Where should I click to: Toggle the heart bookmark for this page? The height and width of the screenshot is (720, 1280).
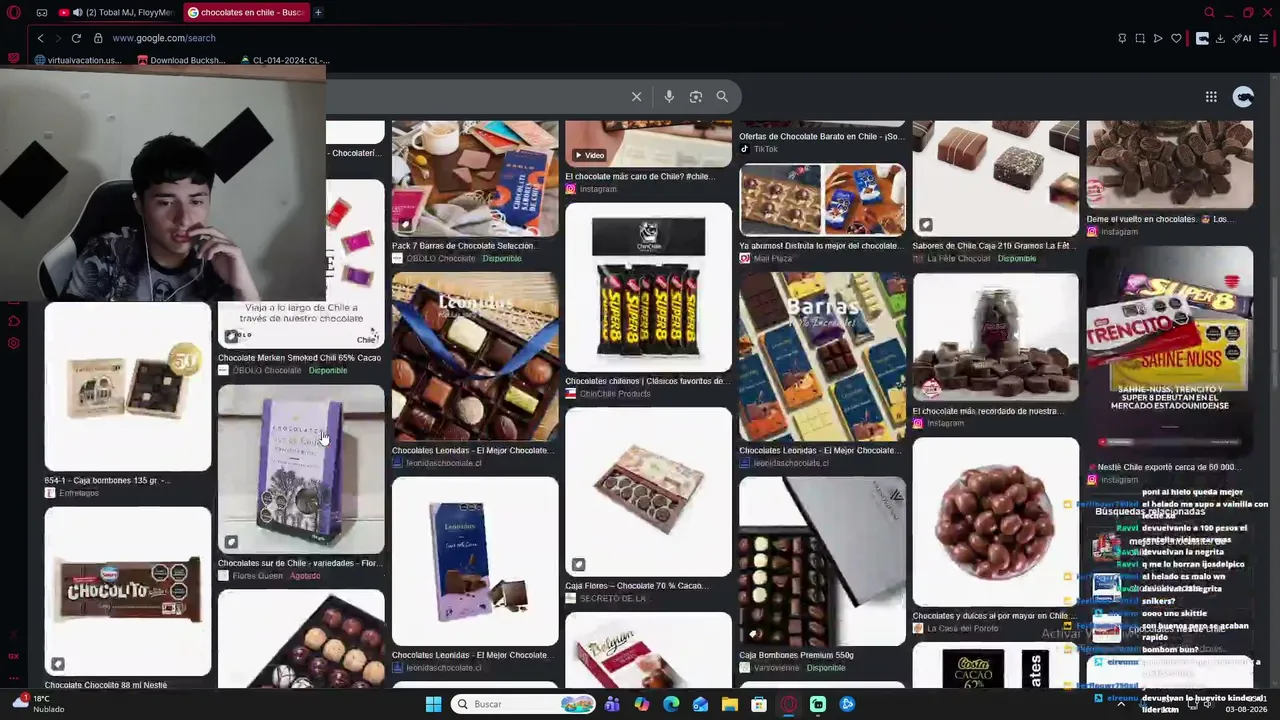coord(1176,38)
